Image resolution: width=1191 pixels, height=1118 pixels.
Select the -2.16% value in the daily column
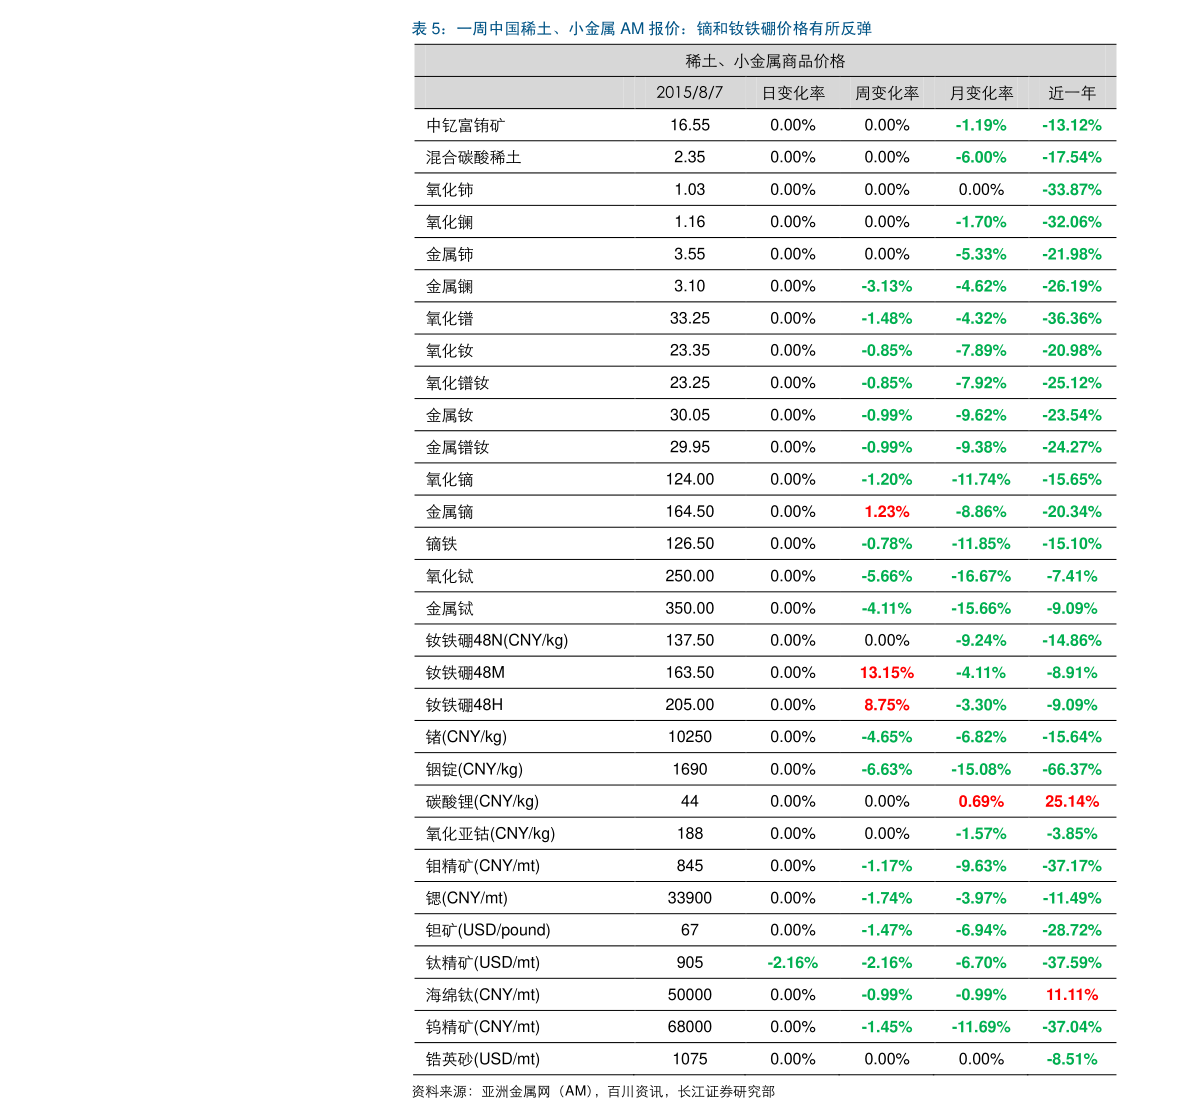(793, 963)
